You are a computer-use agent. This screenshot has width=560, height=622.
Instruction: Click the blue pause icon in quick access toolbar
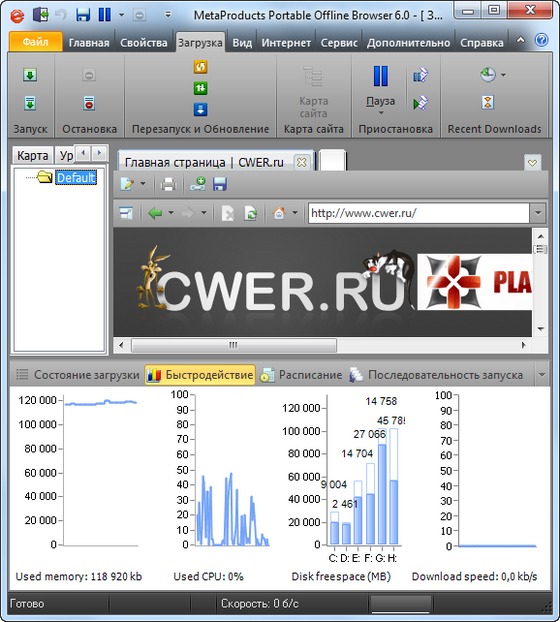tap(105, 15)
